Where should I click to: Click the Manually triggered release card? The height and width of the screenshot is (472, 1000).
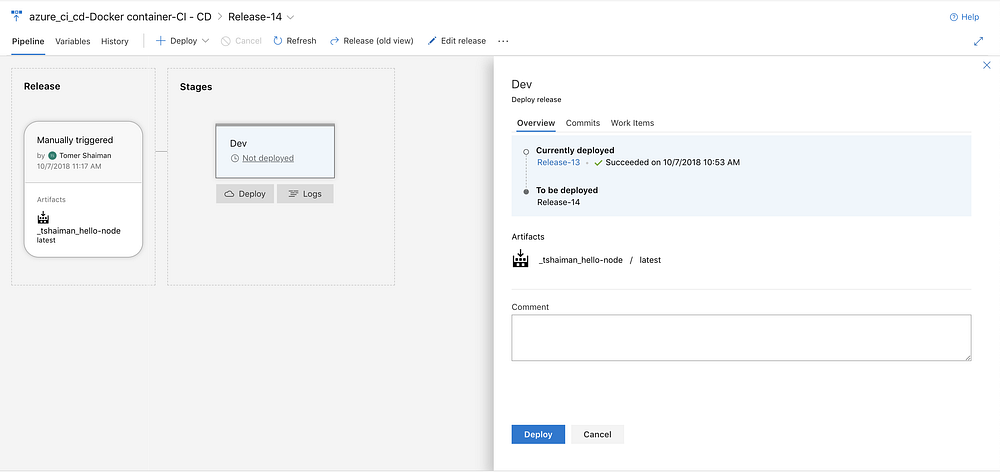(x=83, y=152)
